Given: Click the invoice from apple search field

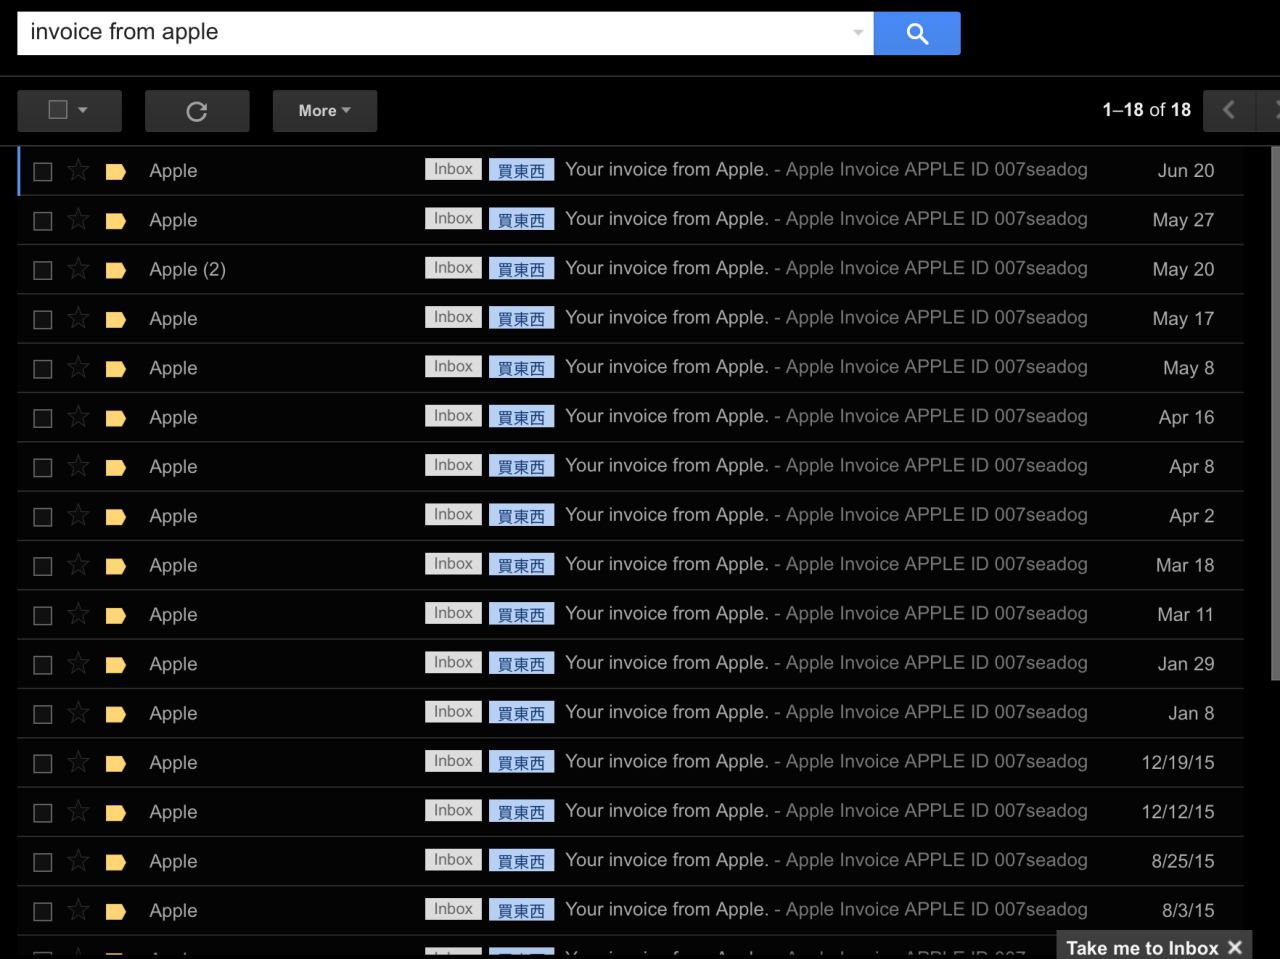Looking at the screenshot, I should [x=430, y=33].
